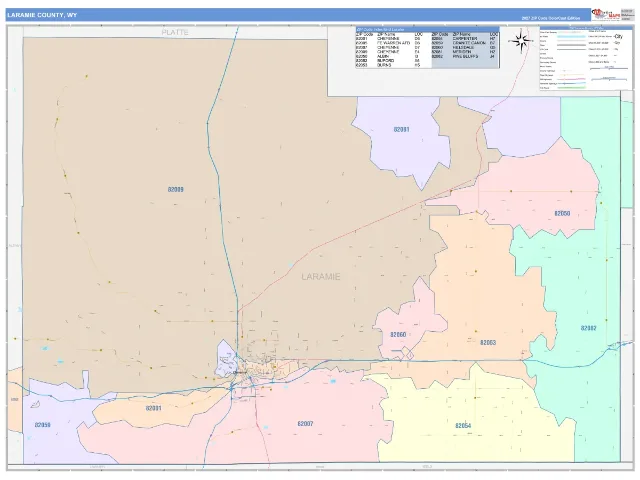Click the map publisher logo

pyautogui.click(x=606, y=15)
